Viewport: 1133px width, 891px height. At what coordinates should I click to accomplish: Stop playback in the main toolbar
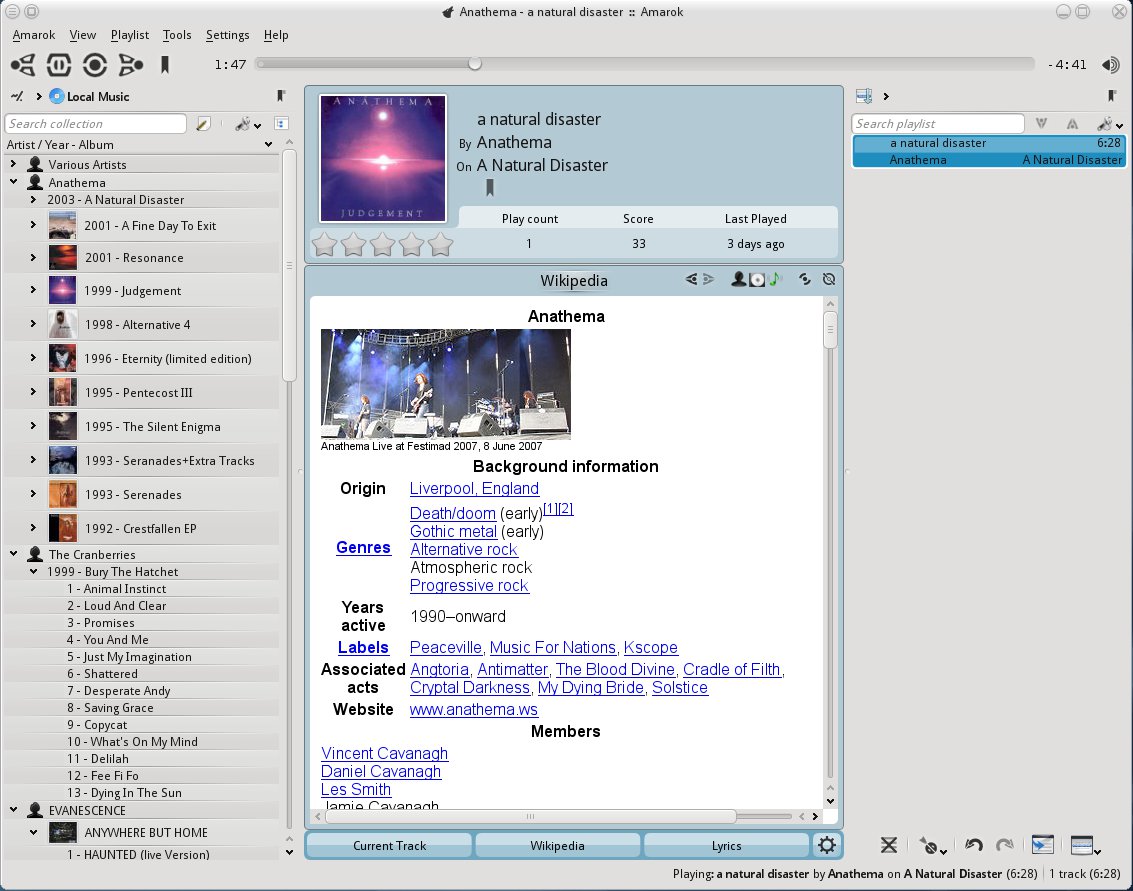[95, 65]
